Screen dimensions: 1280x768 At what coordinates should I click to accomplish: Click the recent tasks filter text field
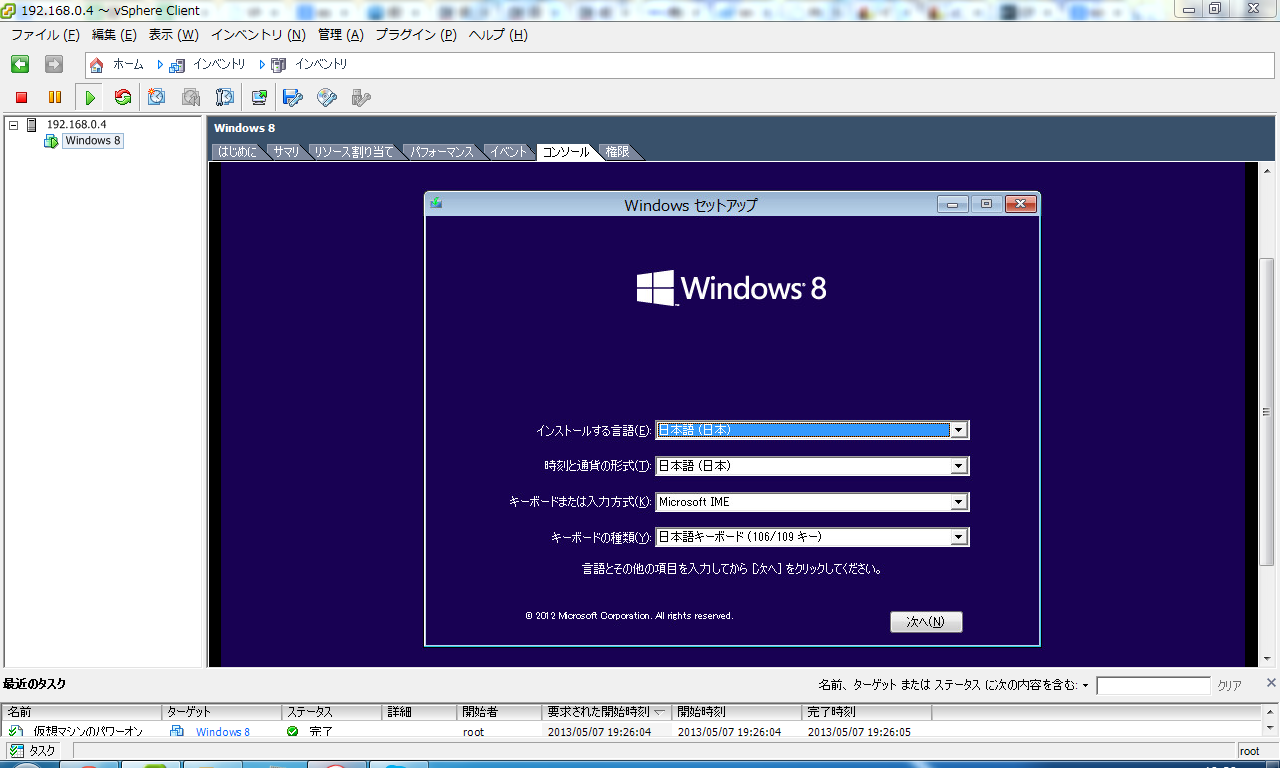pos(1153,686)
